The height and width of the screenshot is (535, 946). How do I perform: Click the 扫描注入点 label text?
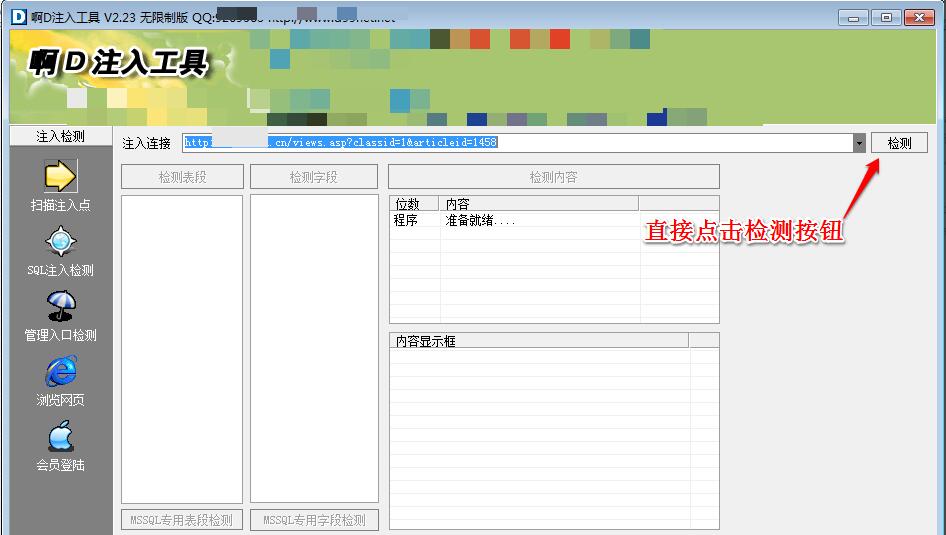click(60, 205)
